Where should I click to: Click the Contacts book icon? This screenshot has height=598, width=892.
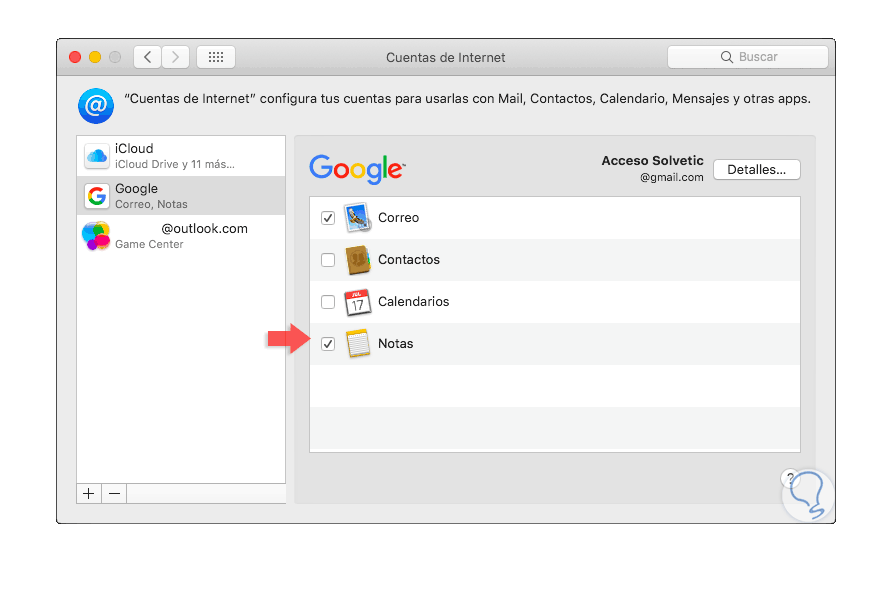(358, 260)
